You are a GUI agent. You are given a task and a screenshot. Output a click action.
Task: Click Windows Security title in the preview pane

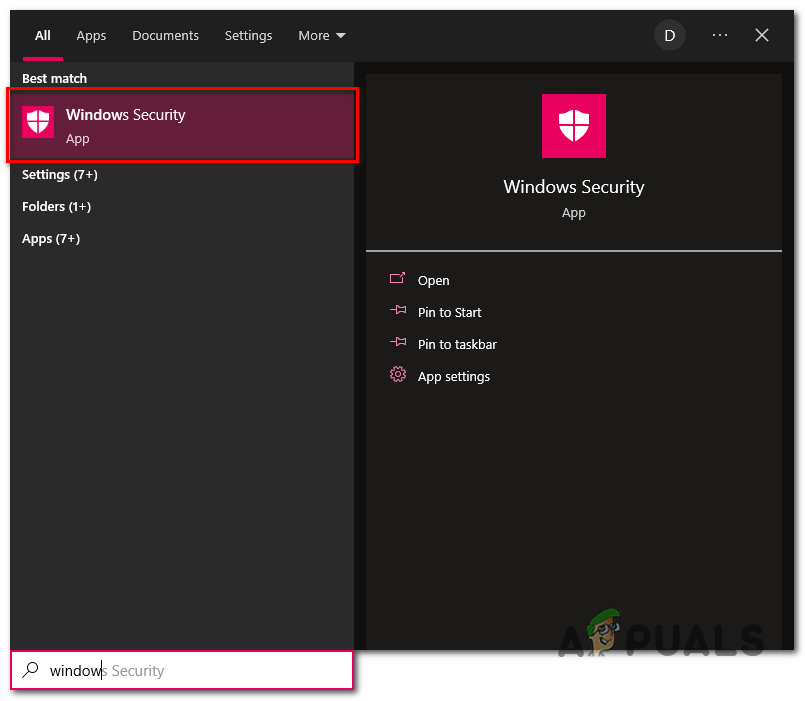pos(573,187)
